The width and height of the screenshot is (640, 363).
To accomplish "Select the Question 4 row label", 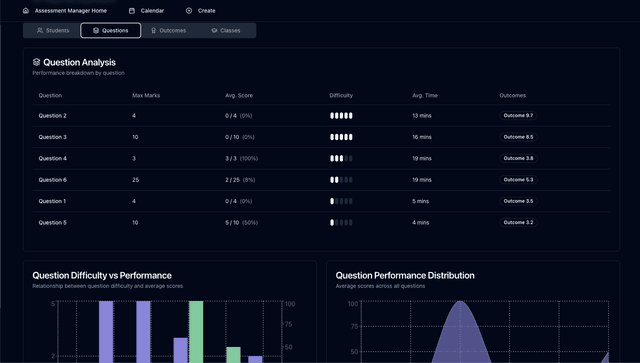I will click(53, 158).
